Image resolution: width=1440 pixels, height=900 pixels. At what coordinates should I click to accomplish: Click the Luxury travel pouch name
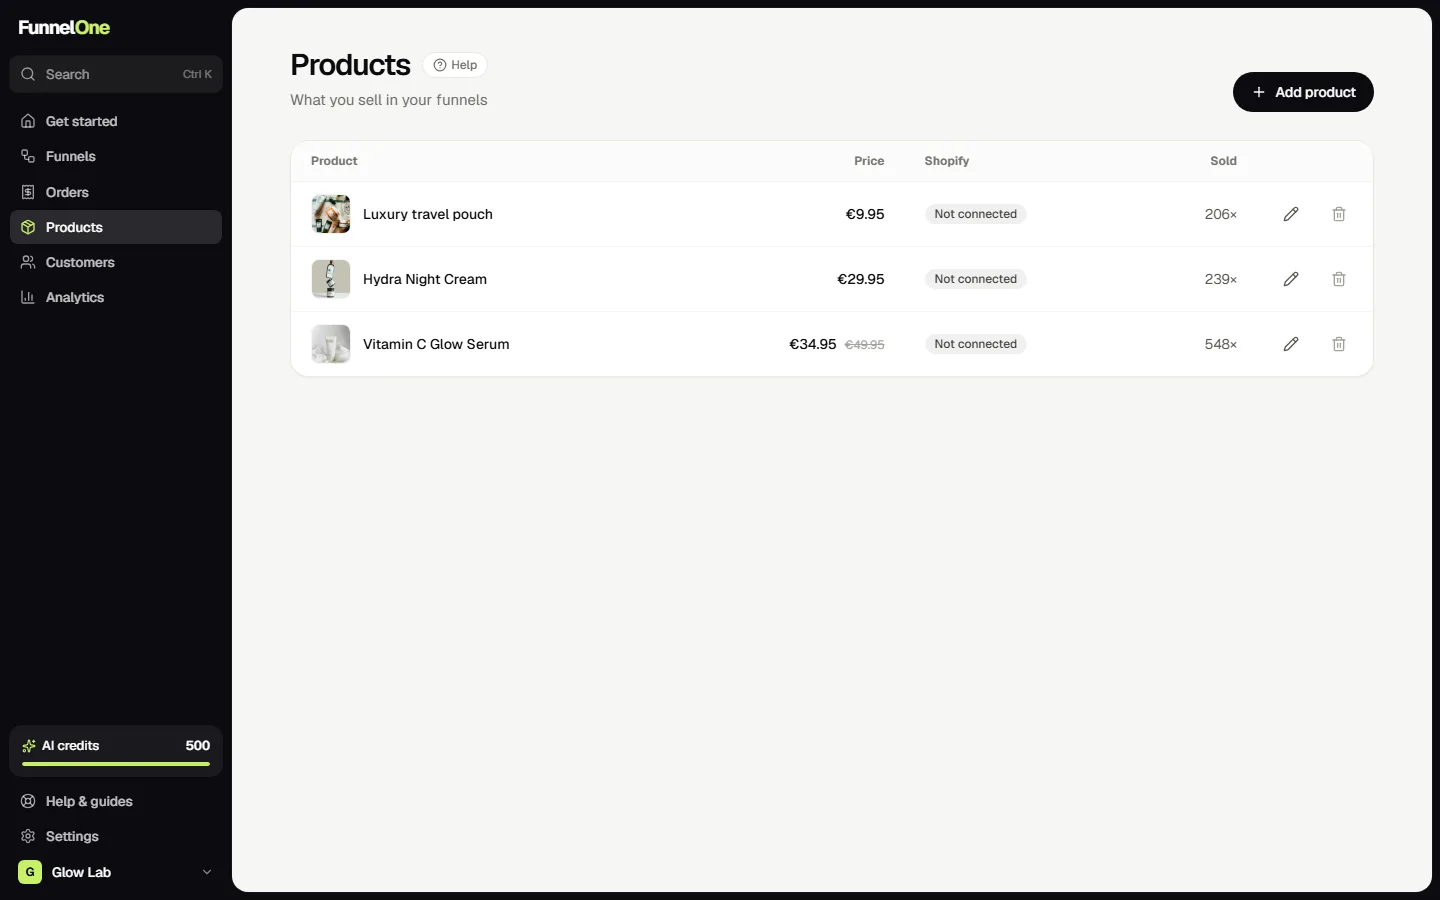pos(428,214)
